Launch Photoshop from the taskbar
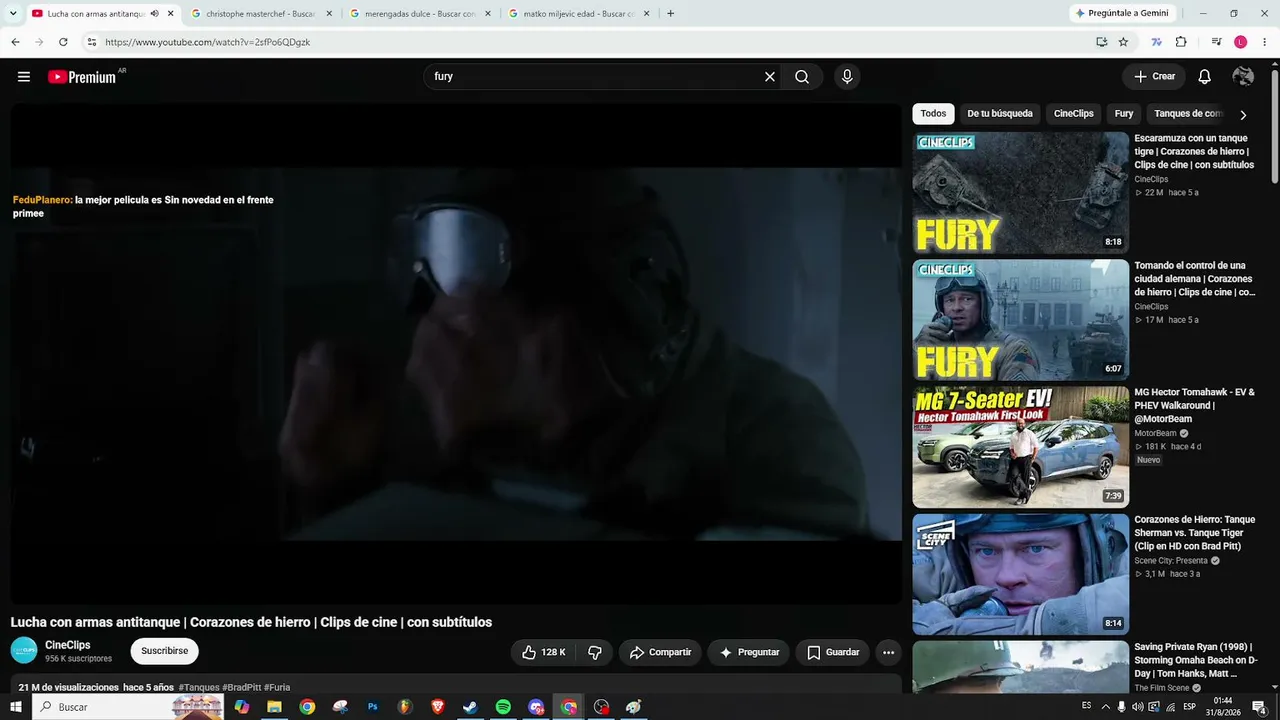This screenshot has height=720, width=1280. [373, 707]
